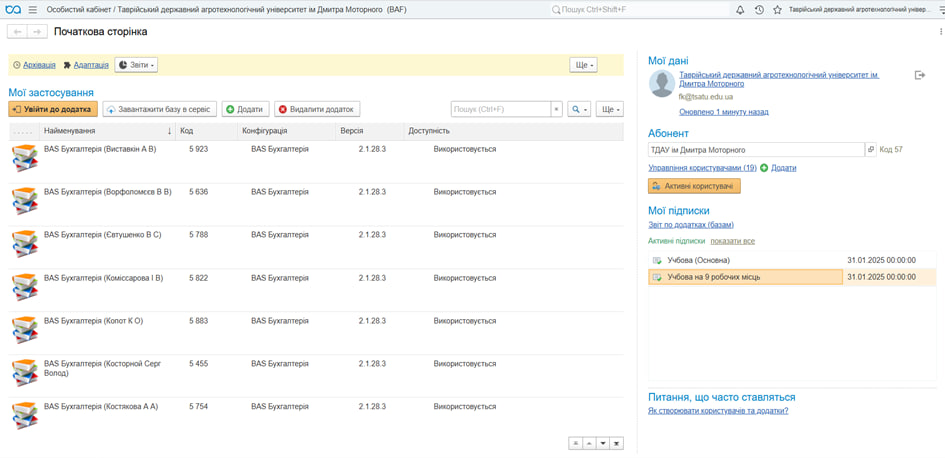Click the log out icon in Мої дані
945x458 pixels.
click(x=920, y=75)
